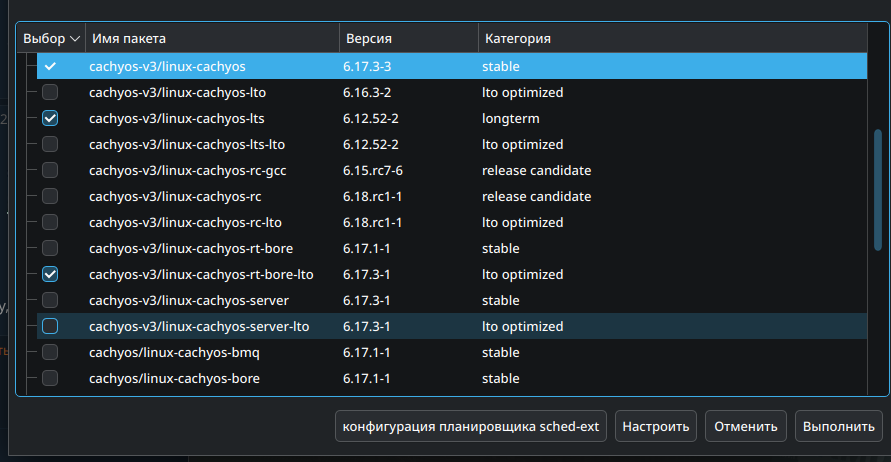Check the linux-cachyos-rc-lto 6.18.rc1-1 box

pyautogui.click(x=50, y=222)
